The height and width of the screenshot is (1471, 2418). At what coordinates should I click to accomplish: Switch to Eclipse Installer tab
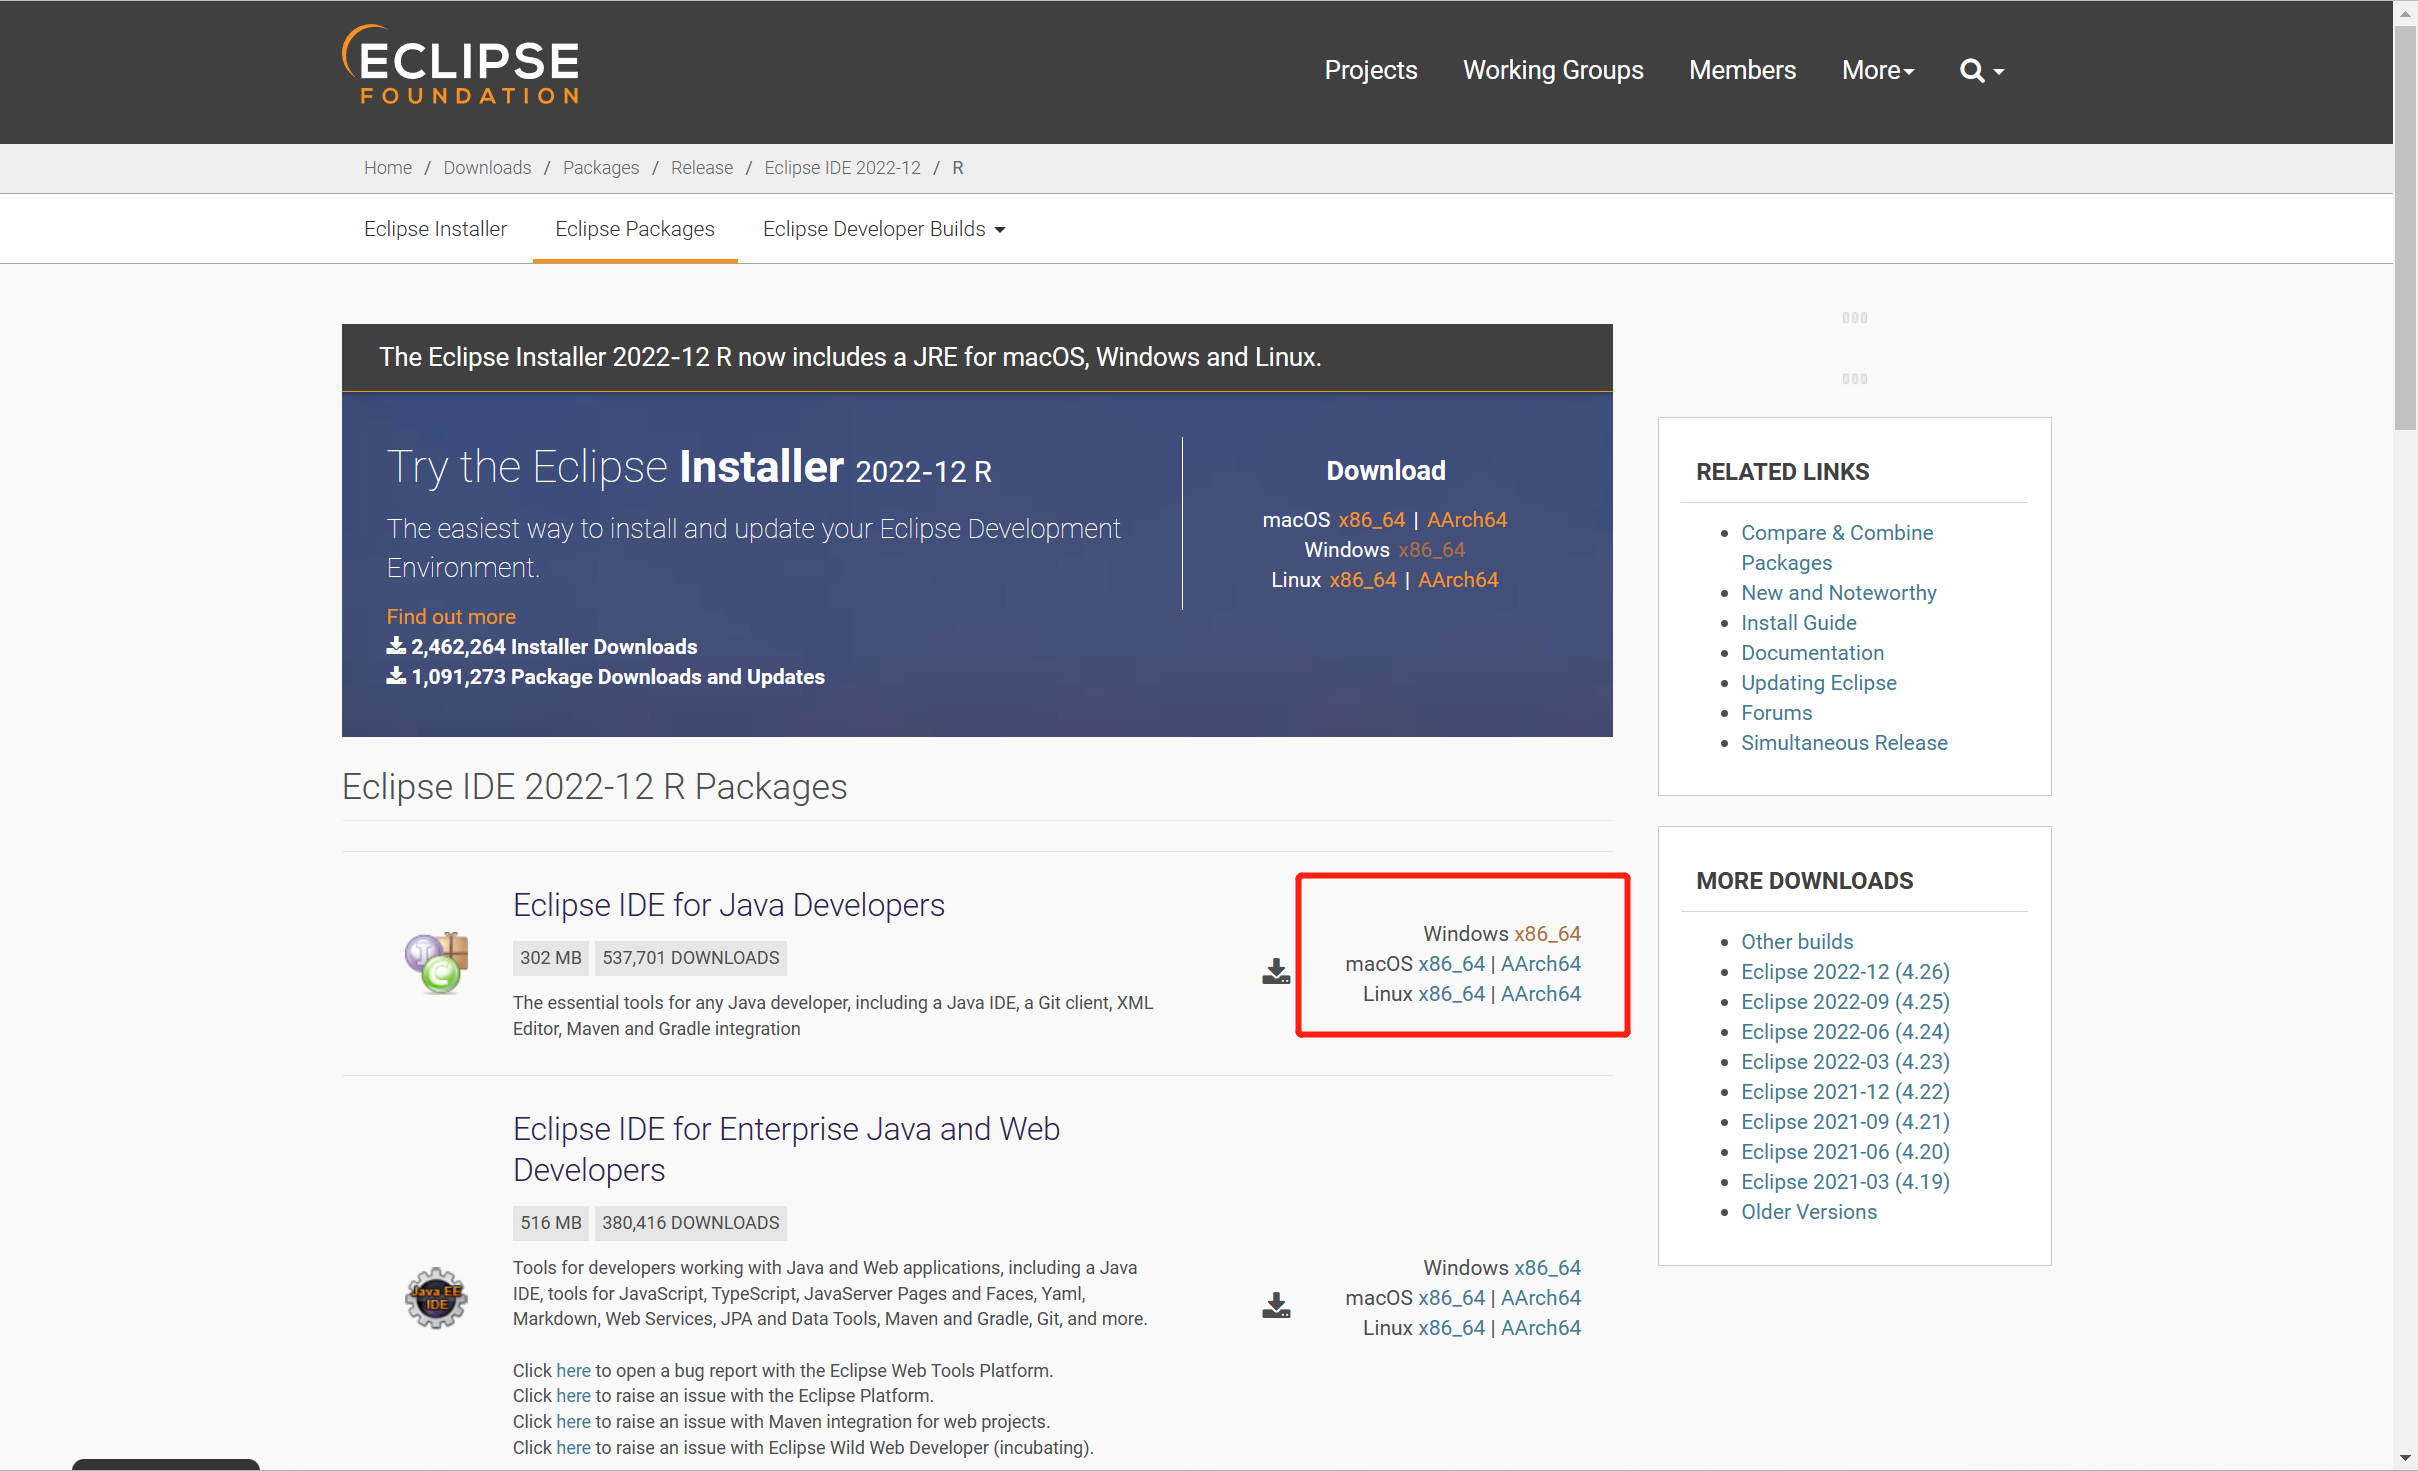pos(435,229)
